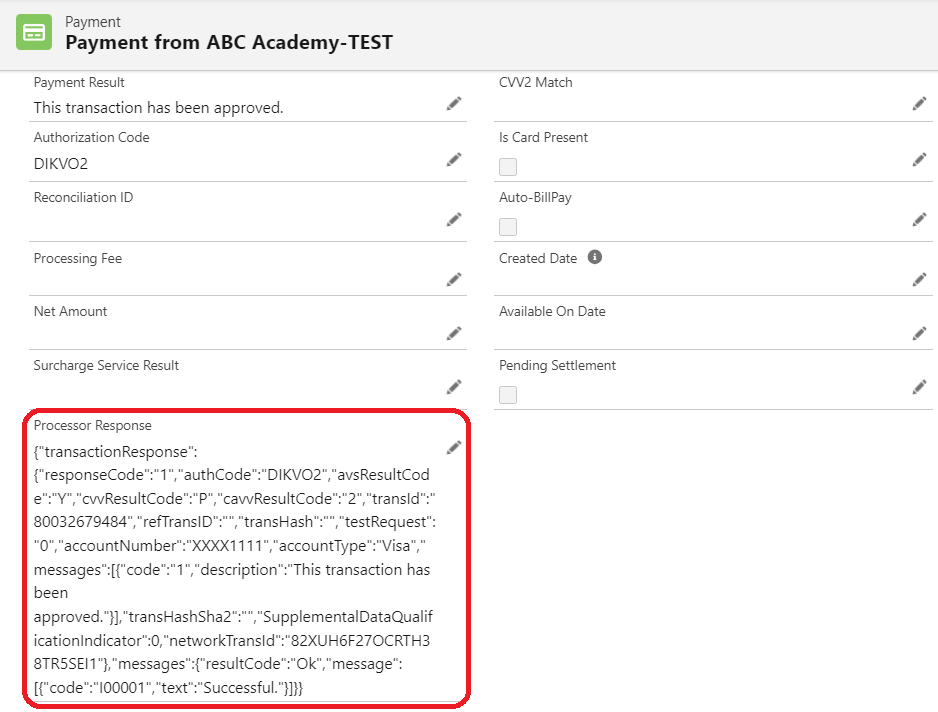The image size is (938, 712).
Task: Edit Created Date using pencil icon
Action: 919,279
